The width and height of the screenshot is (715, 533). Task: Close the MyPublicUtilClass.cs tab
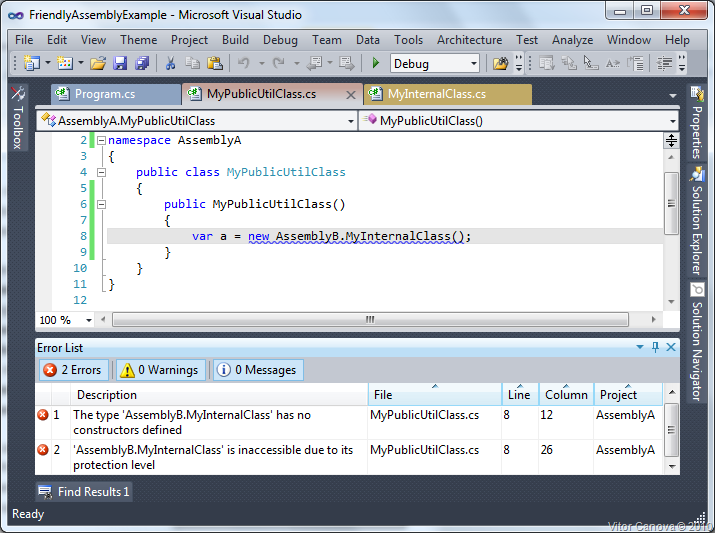tap(351, 95)
